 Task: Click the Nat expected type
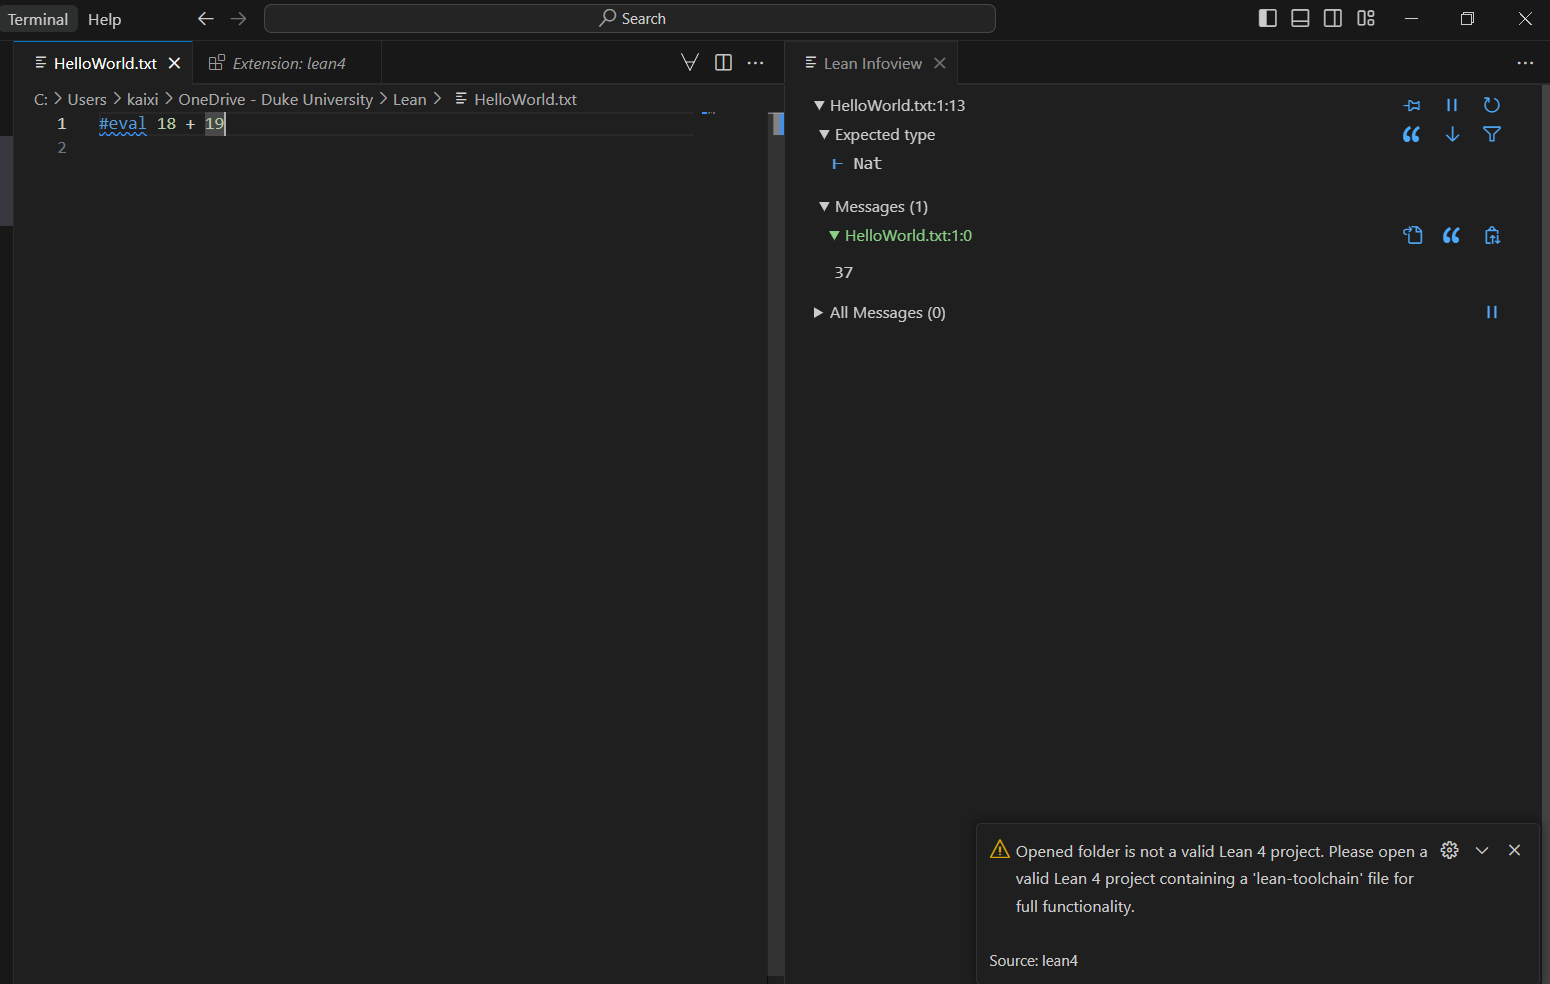(x=867, y=163)
